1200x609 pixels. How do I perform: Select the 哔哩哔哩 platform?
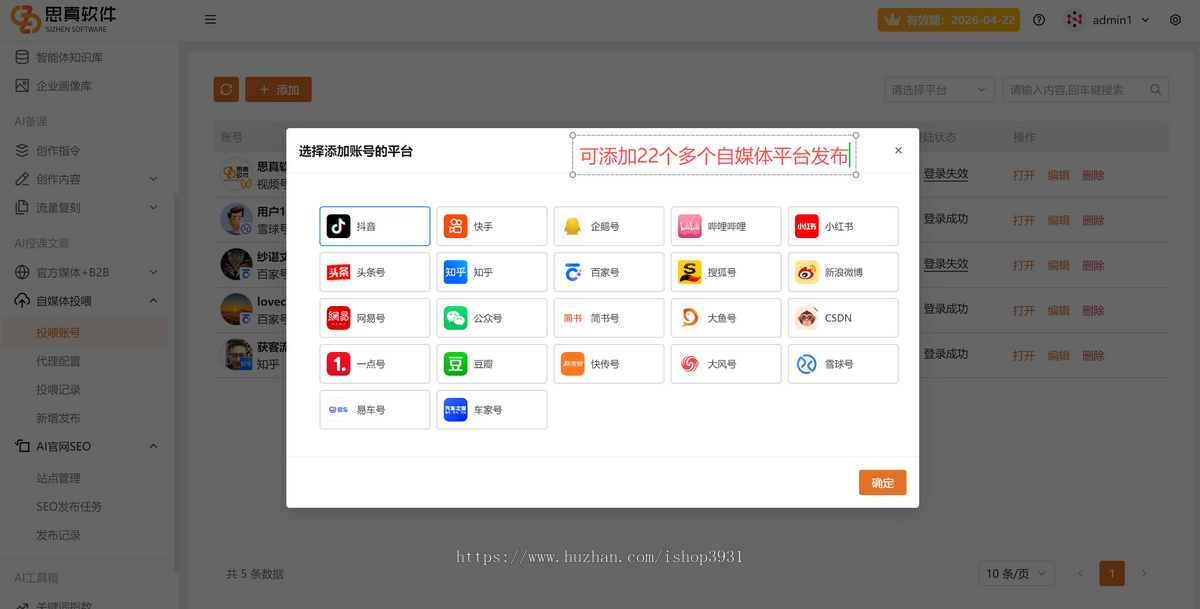pos(726,226)
